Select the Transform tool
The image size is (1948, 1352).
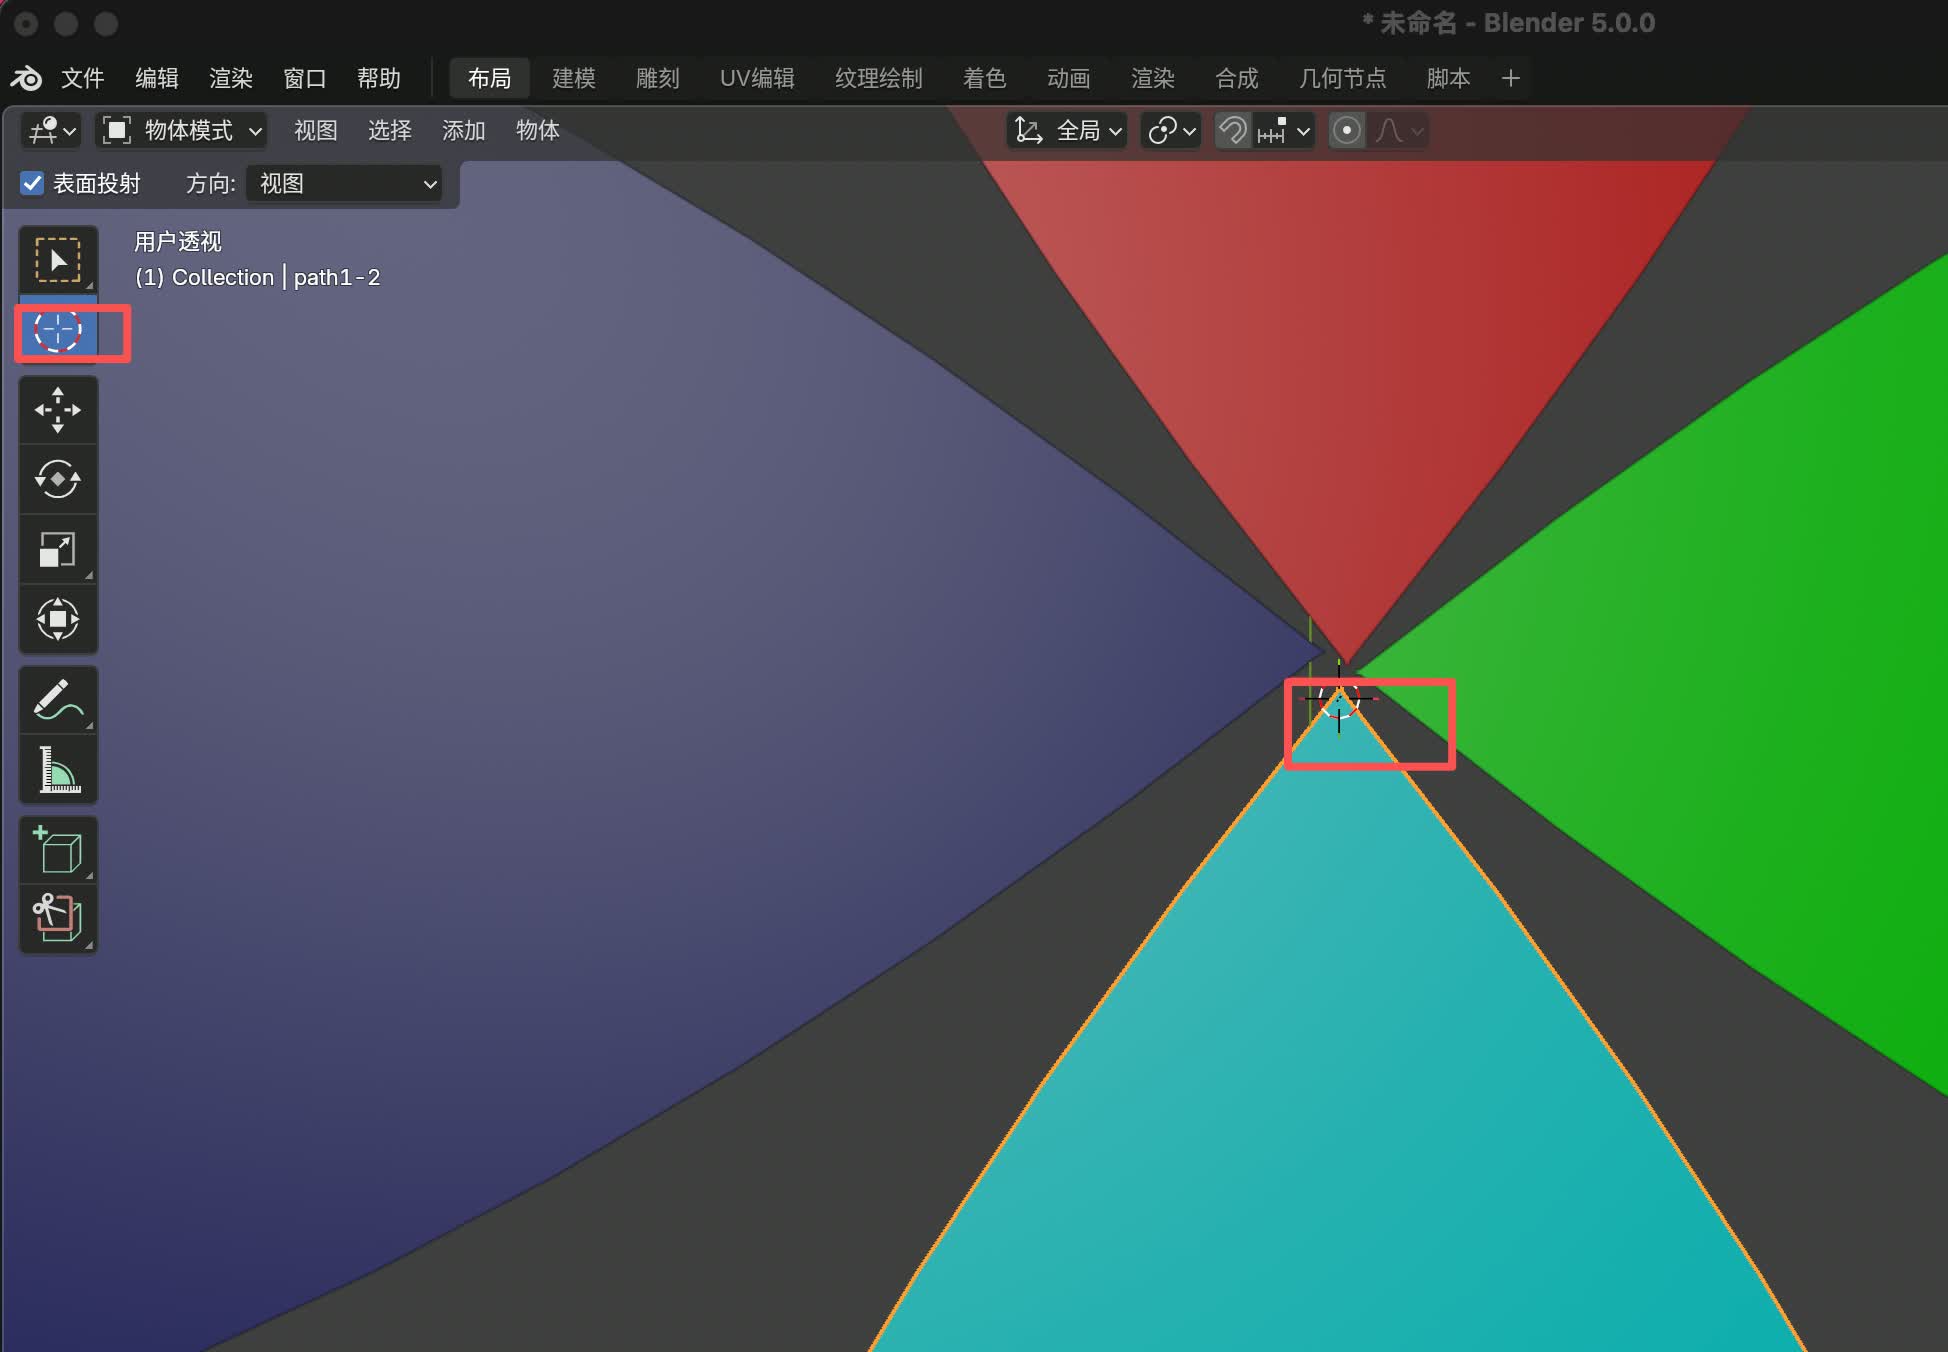58,619
